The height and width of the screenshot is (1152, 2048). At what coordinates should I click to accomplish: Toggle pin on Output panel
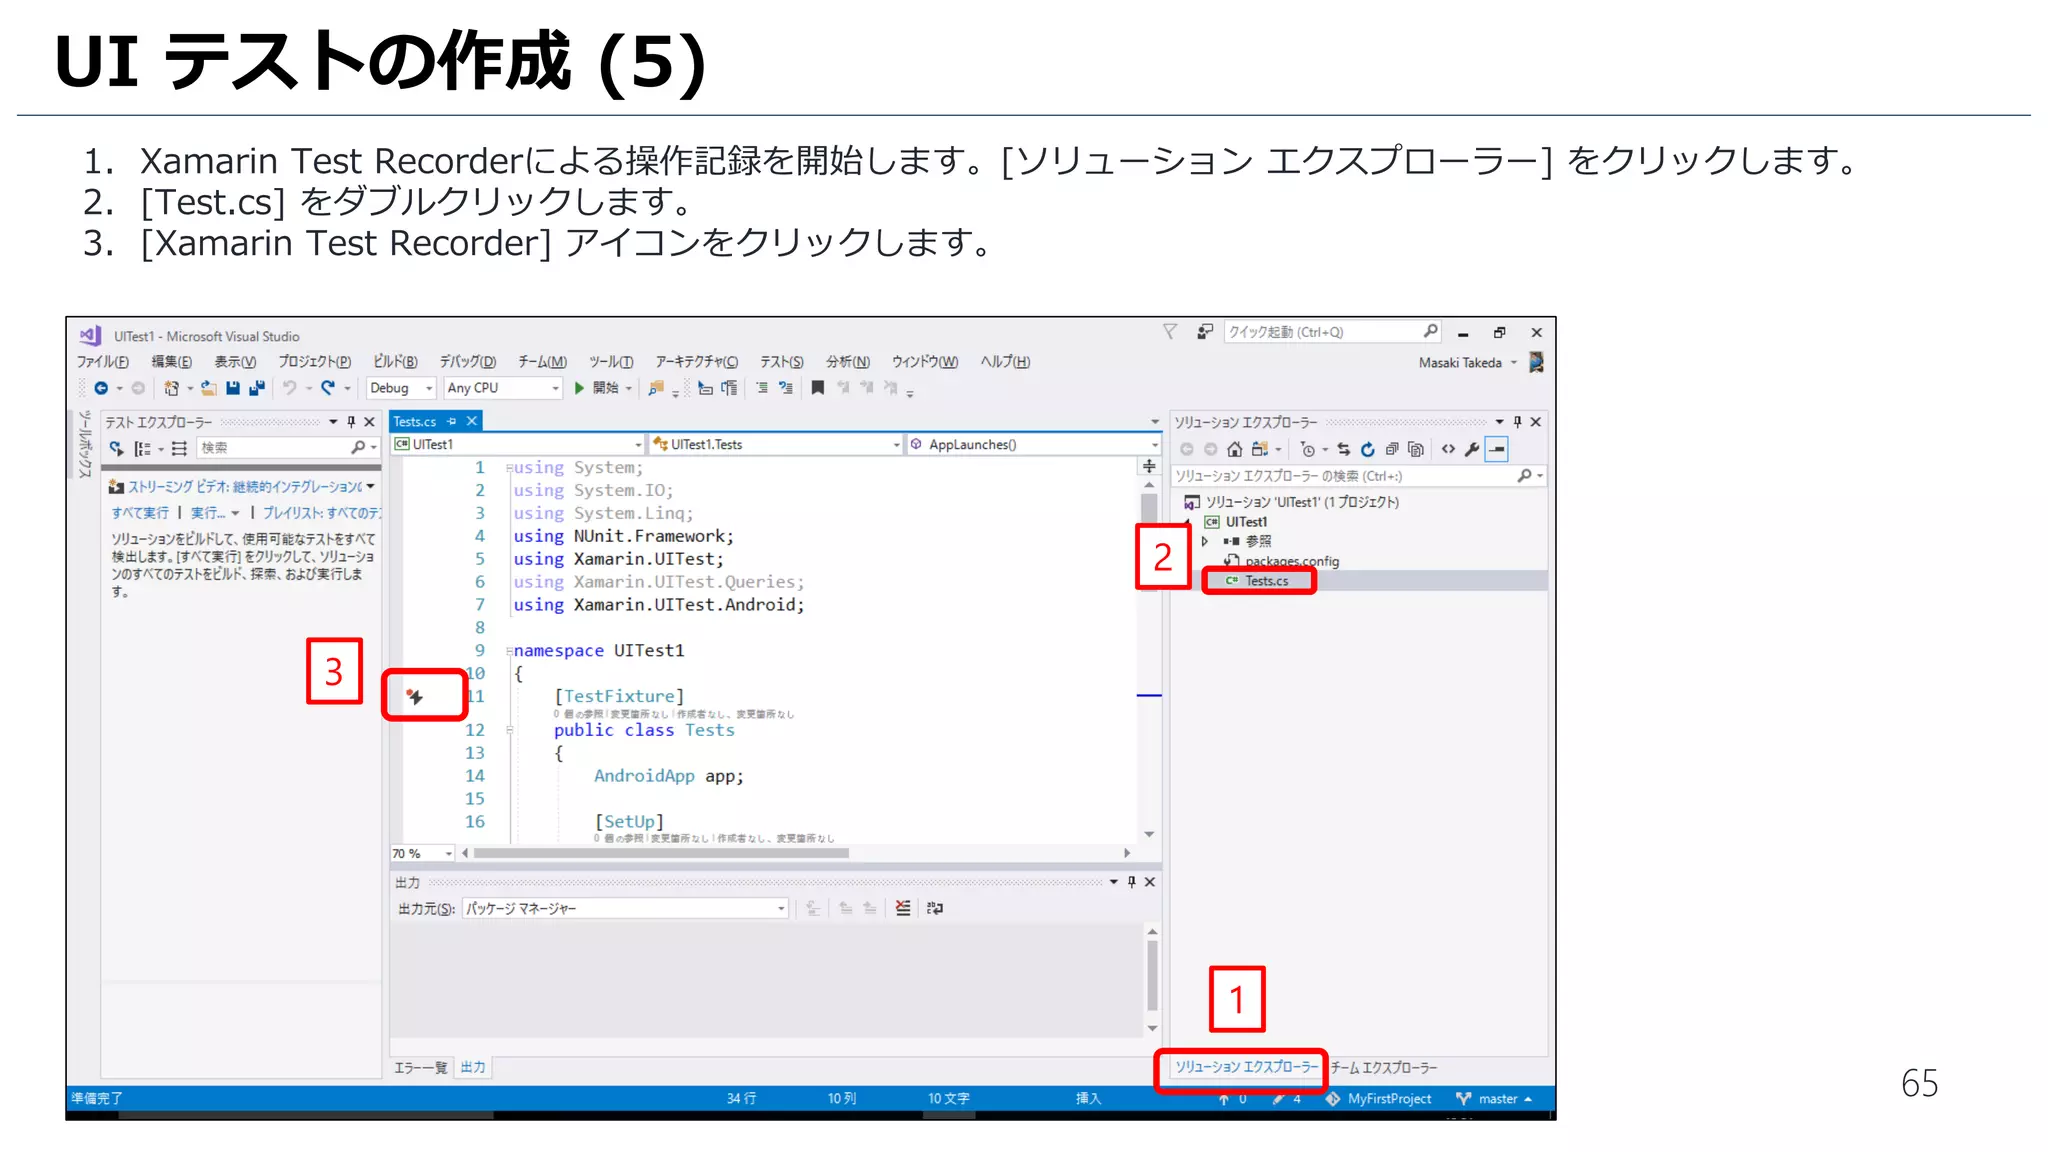tap(1132, 882)
